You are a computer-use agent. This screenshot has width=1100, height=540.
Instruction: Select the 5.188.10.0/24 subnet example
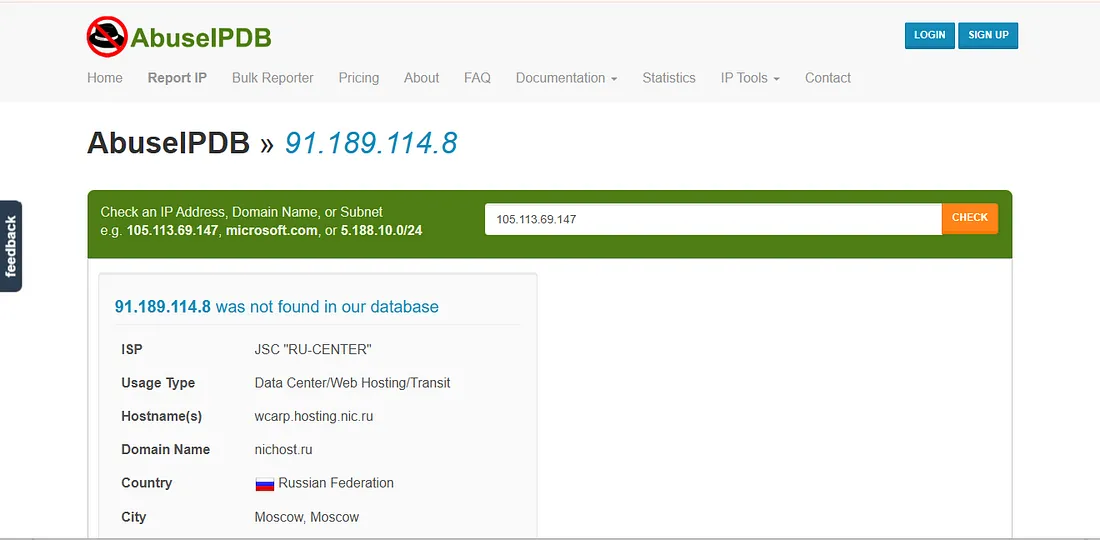(382, 230)
